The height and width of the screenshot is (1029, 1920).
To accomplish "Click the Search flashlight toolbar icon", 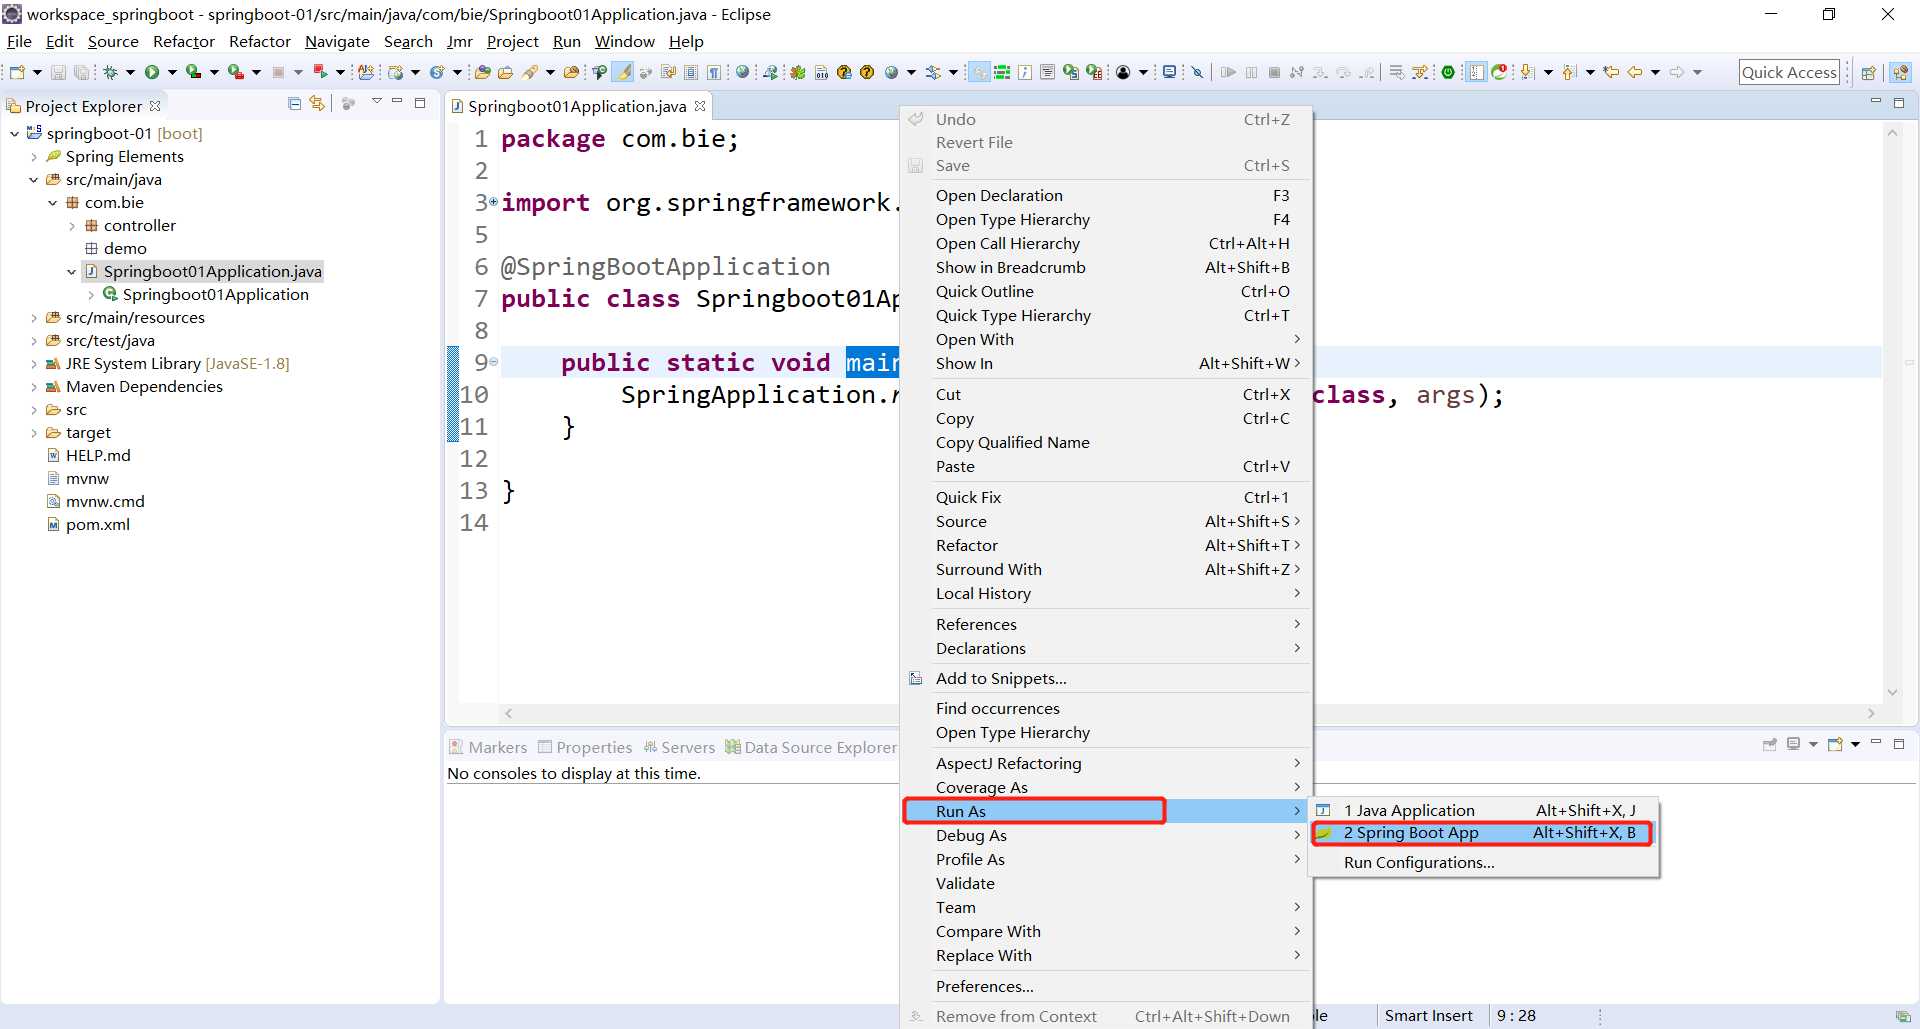I will tap(531, 72).
